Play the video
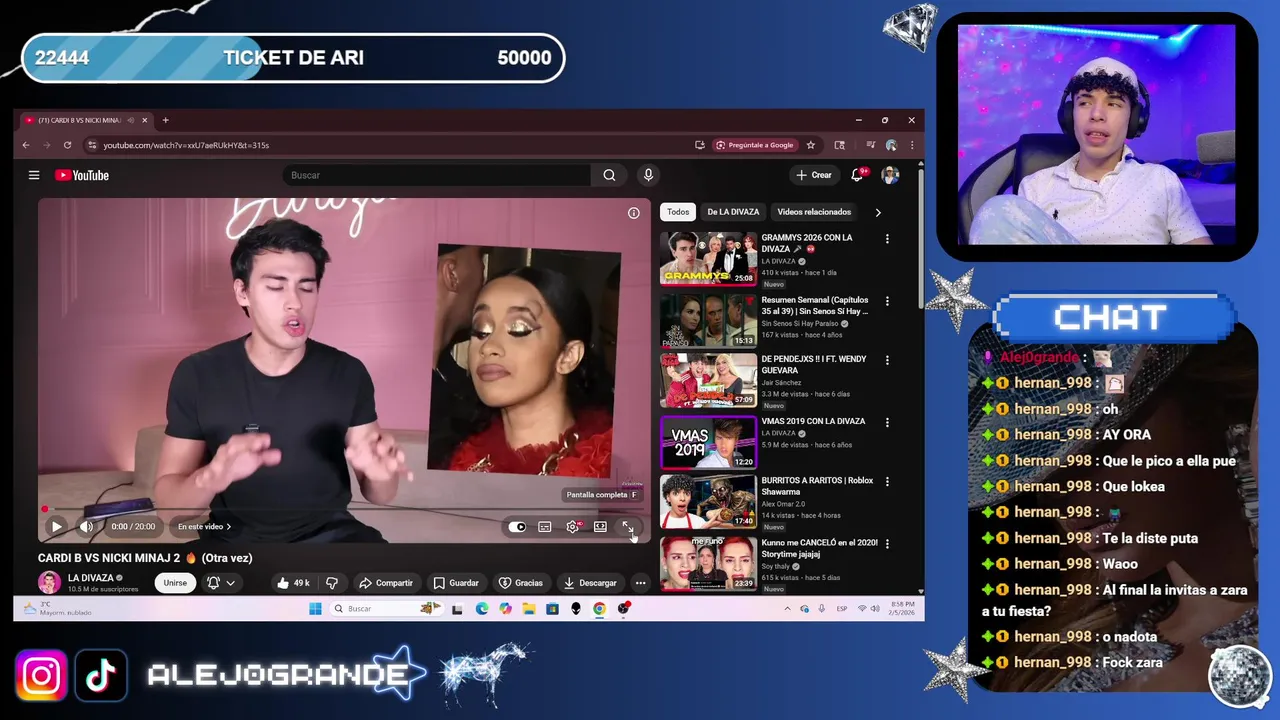Image resolution: width=1280 pixels, height=720 pixels. tap(56, 526)
